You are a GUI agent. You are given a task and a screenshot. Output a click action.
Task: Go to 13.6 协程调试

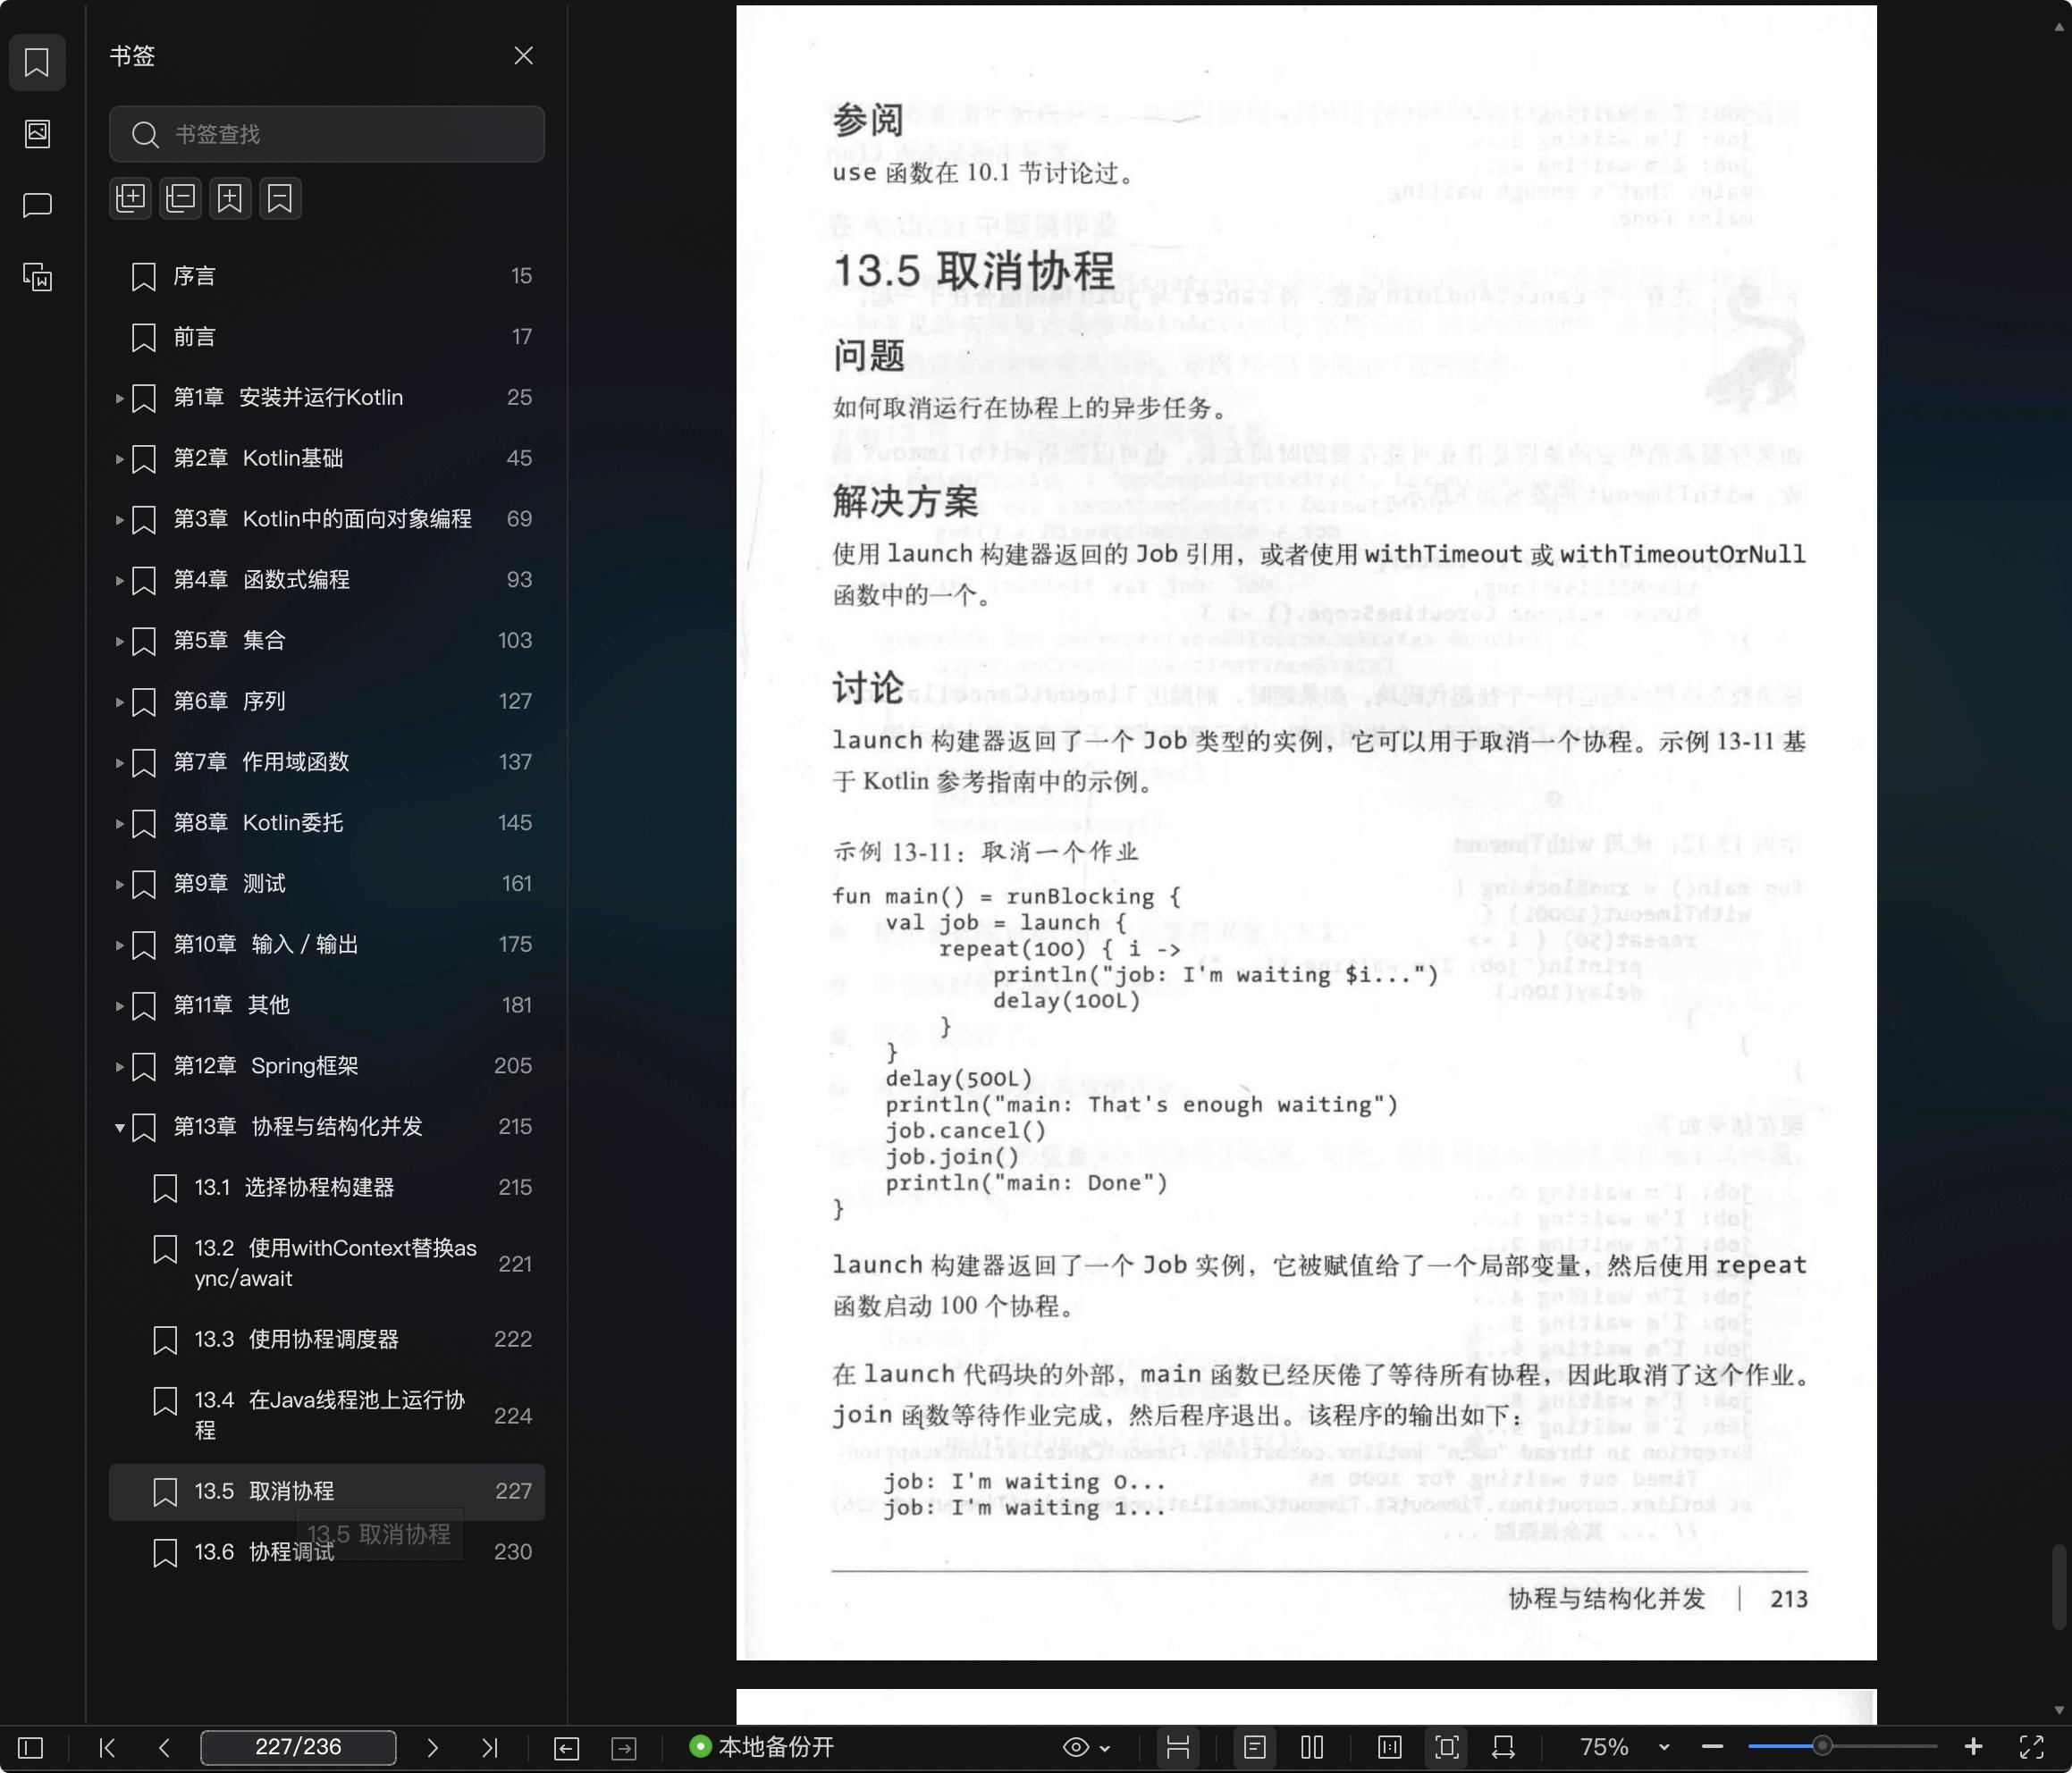click(327, 1552)
